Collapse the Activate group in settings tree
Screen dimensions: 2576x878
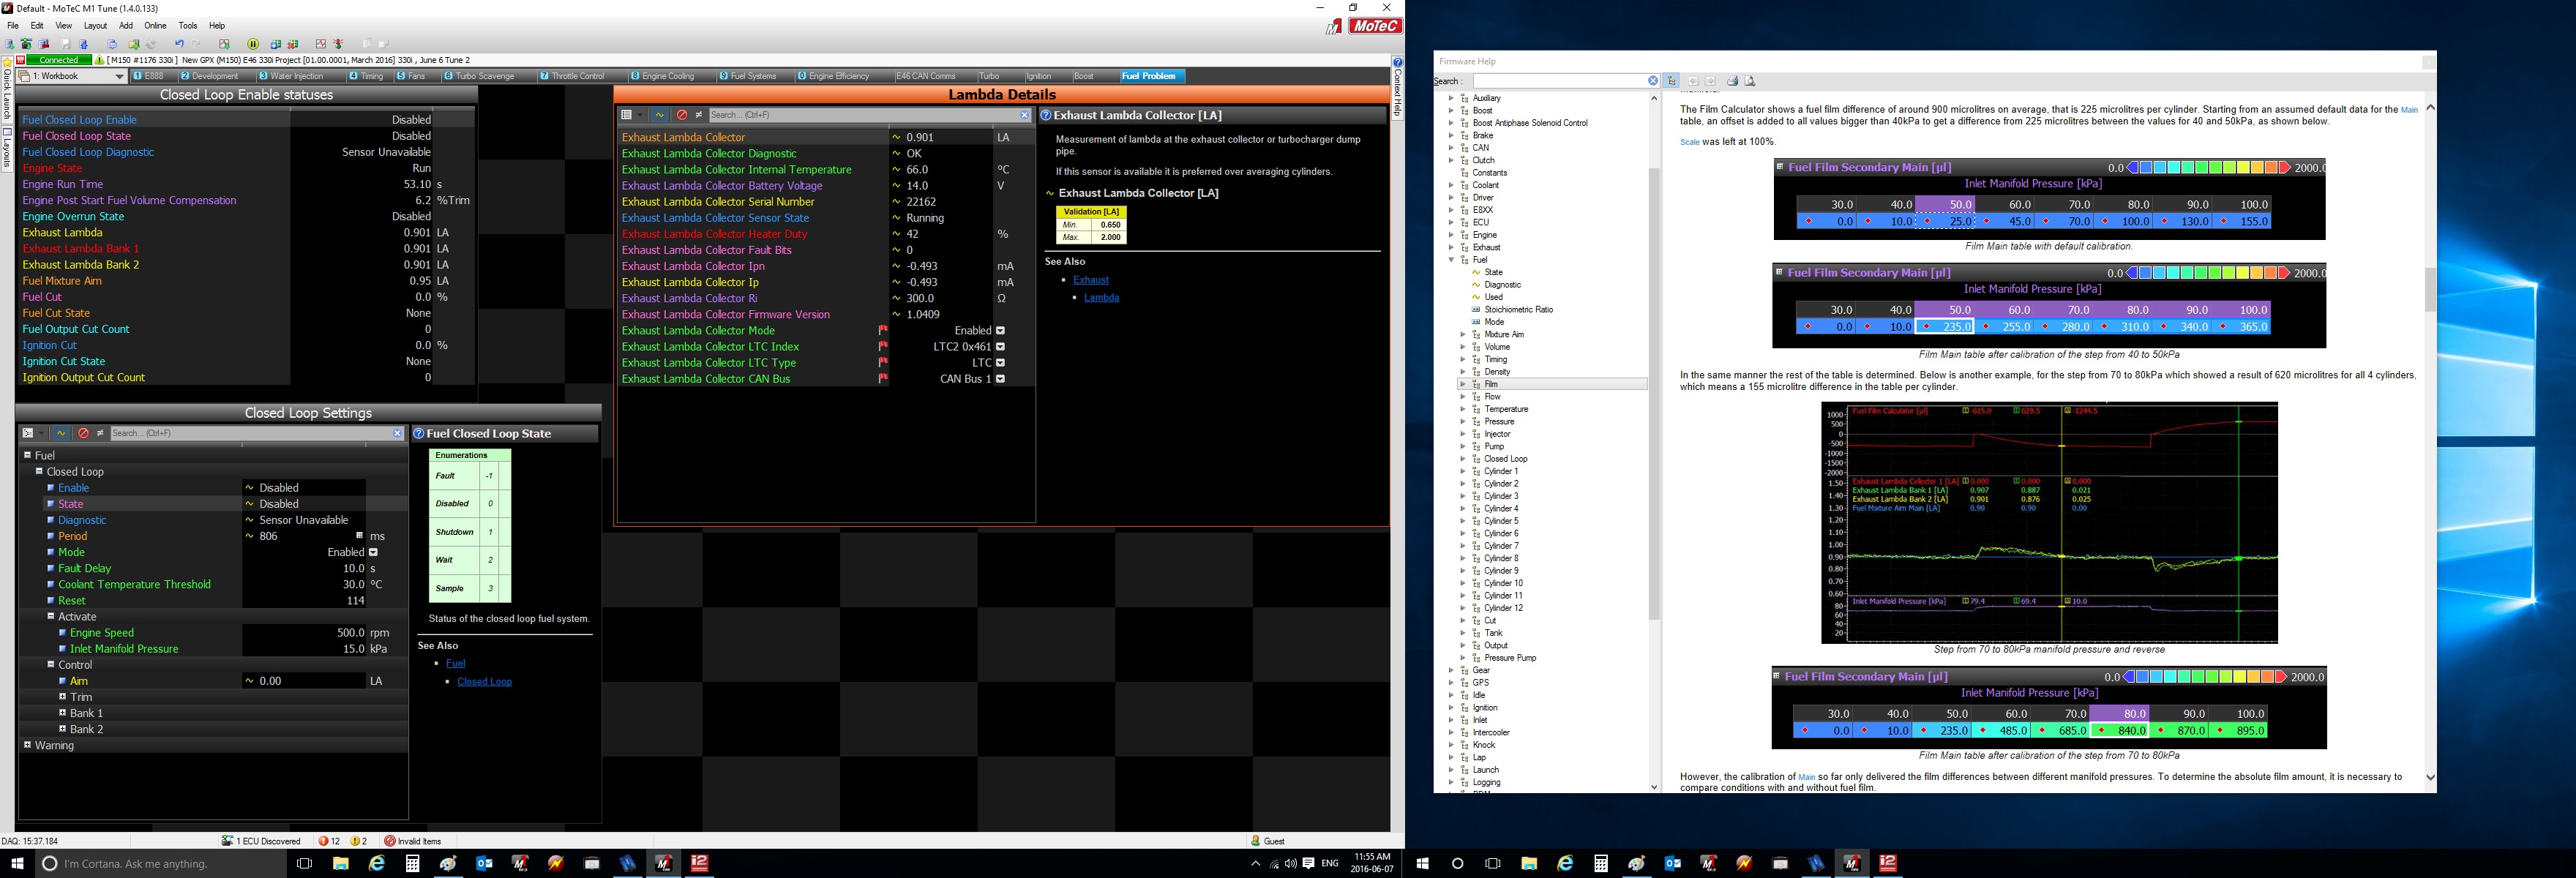coord(51,616)
